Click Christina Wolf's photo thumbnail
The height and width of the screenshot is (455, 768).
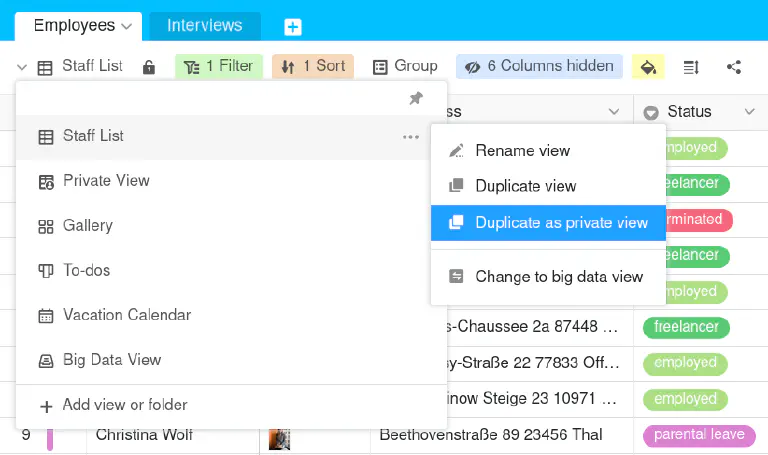[x=280, y=437]
